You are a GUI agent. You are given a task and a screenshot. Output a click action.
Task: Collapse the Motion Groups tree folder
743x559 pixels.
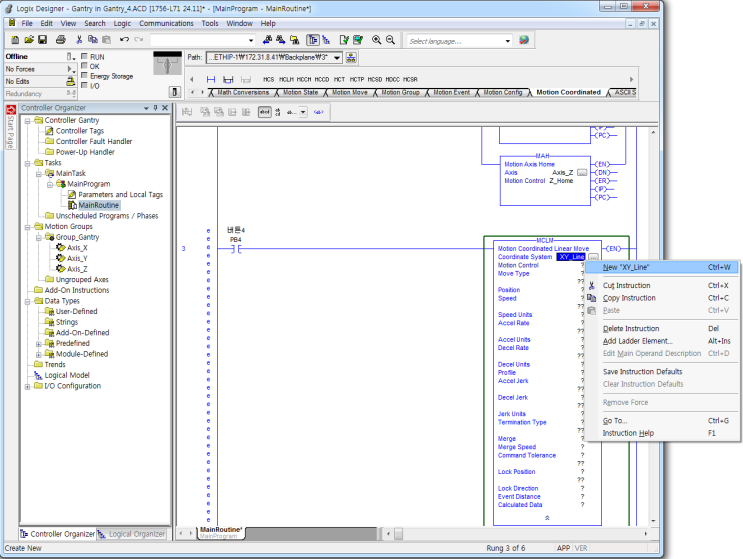click(x=27, y=226)
